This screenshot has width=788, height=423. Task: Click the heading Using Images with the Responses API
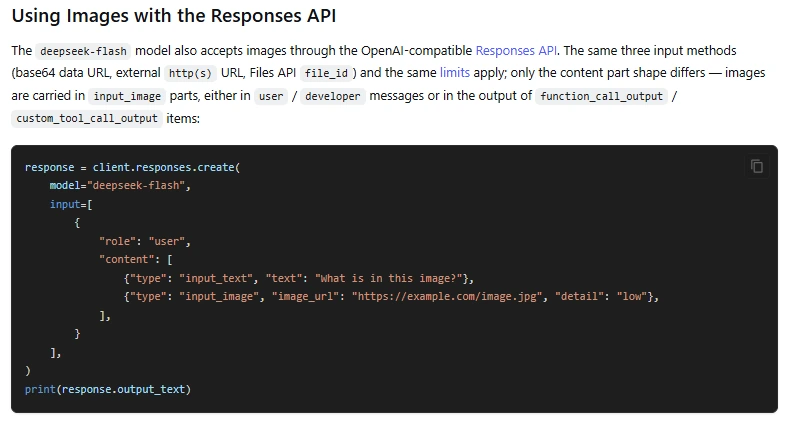[174, 16]
